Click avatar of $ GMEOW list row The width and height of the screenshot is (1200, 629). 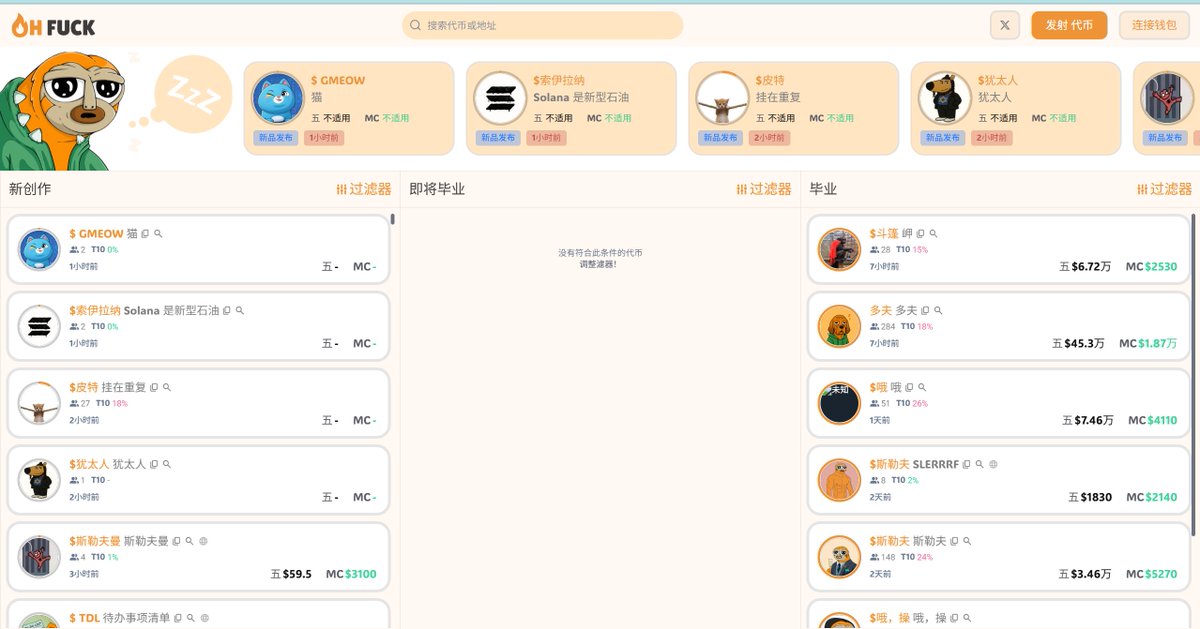click(x=40, y=250)
